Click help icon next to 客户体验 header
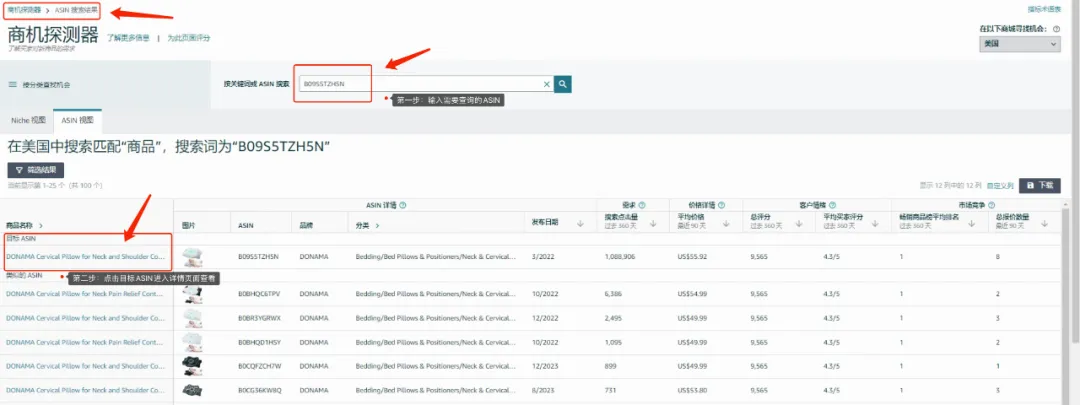This screenshot has width=1080, height=405. point(833,205)
